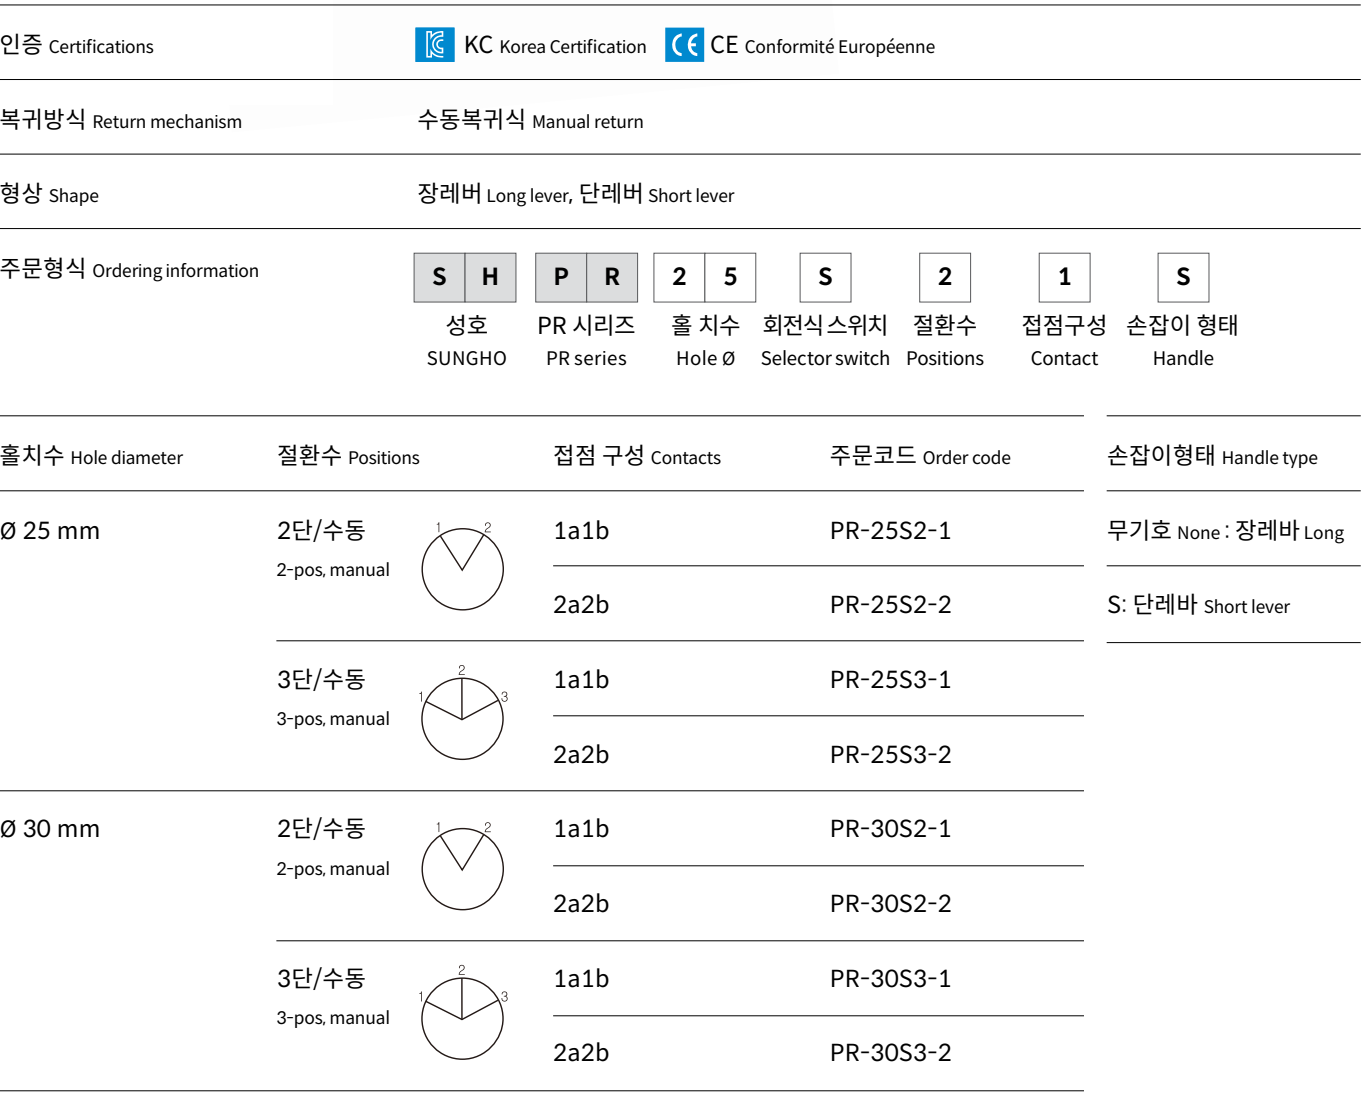
Task: Click order code PR-25S2-2
Action: tap(890, 604)
